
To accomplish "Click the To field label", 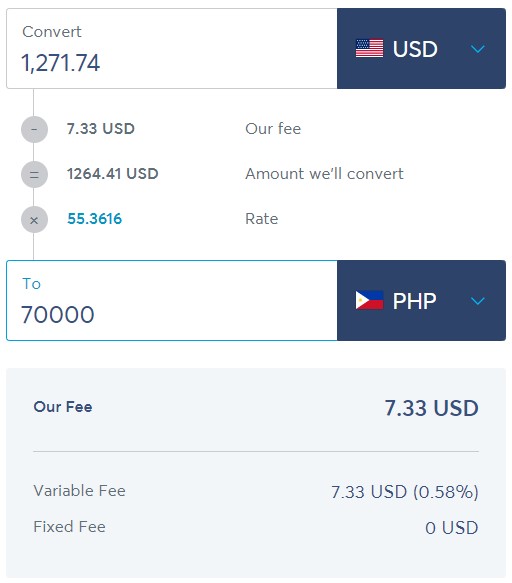I will tap(31, 284).
